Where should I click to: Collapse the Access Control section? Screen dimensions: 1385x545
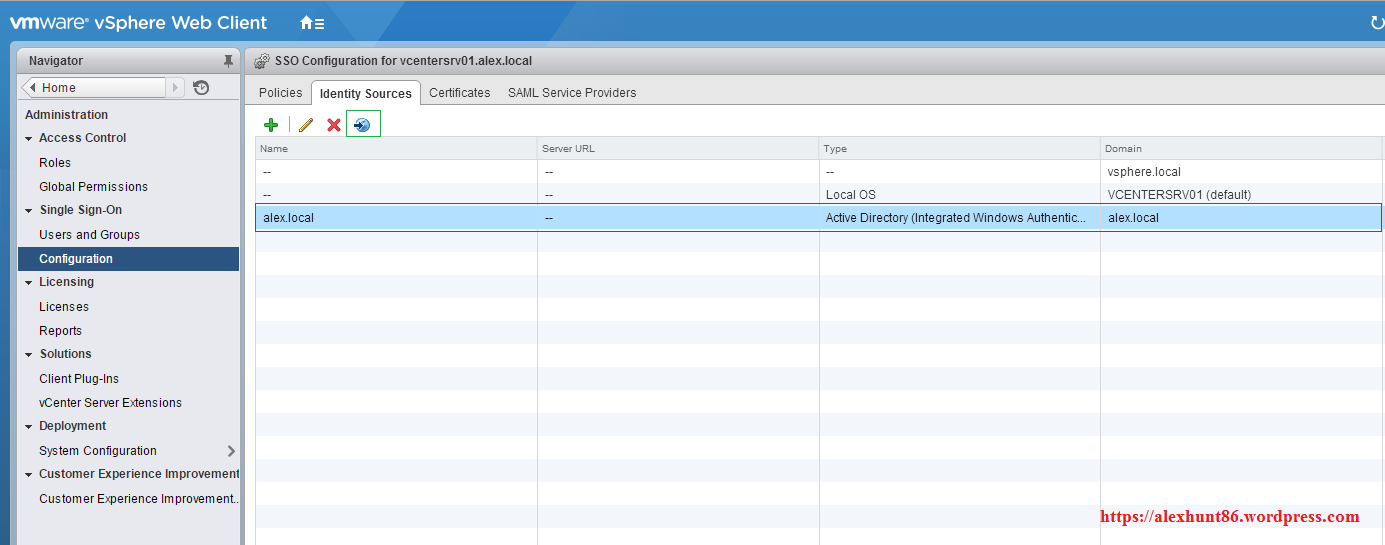tap(29, 139)
